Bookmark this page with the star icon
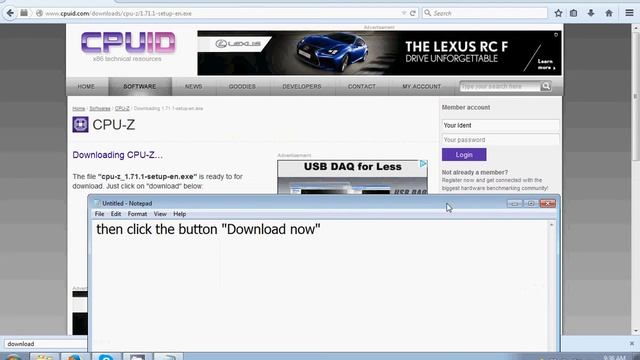Image resolution: width=640 pixels, height=360 pixels. [x=558, y=13]
